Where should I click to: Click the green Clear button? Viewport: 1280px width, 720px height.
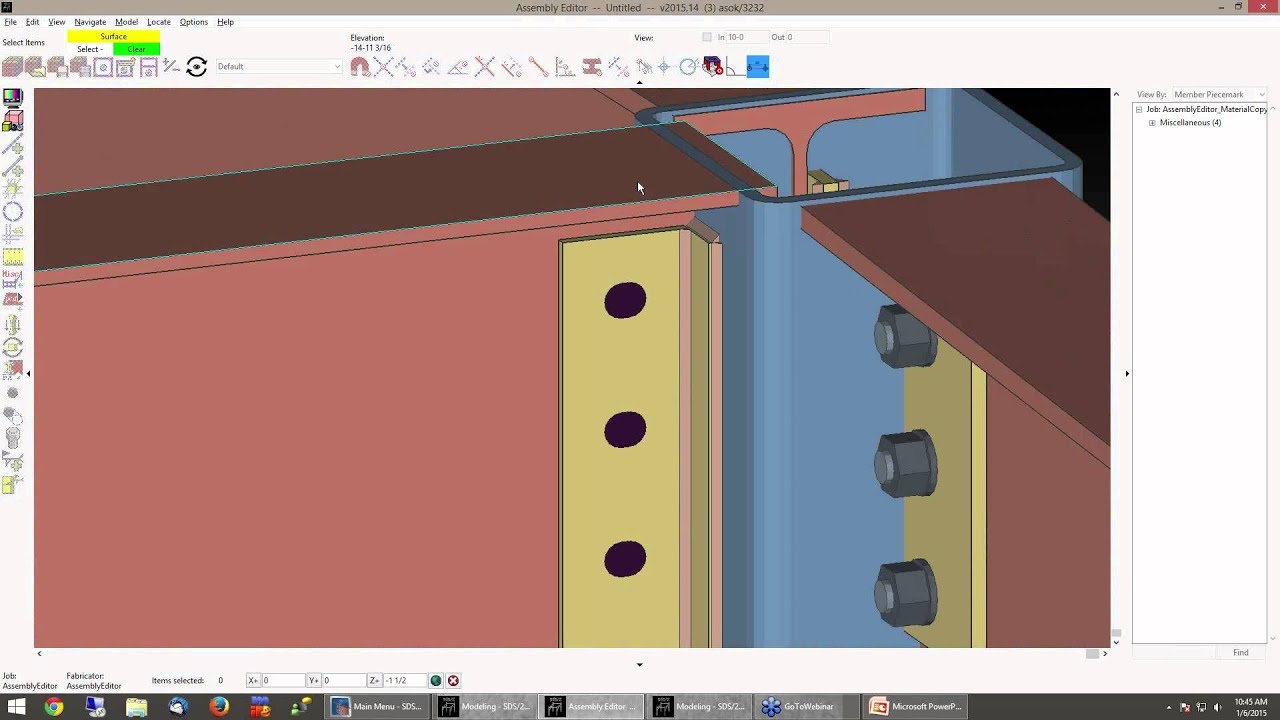point(136,49)
